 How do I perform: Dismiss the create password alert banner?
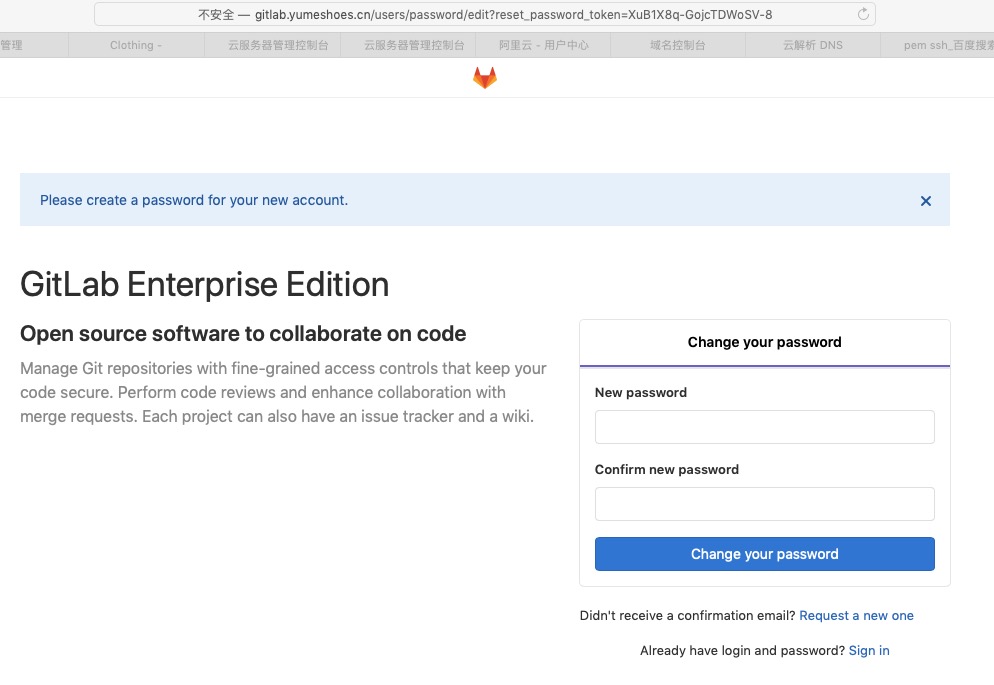[x=926, y=201]
